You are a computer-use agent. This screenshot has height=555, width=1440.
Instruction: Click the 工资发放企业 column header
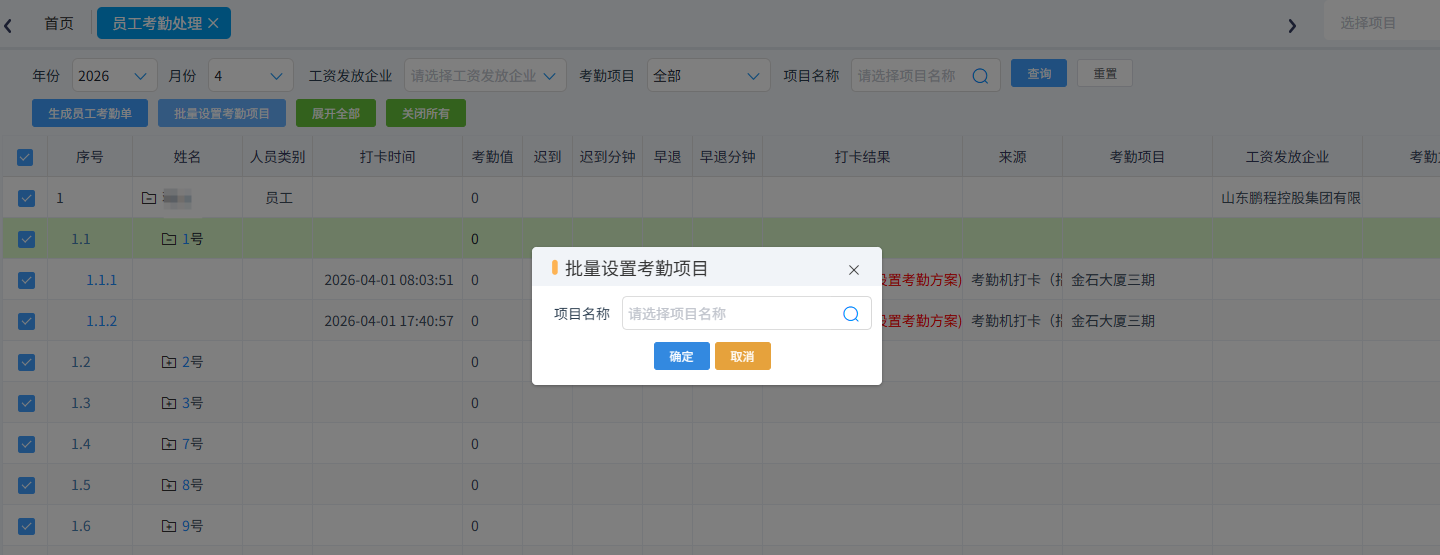point(1288,157)
